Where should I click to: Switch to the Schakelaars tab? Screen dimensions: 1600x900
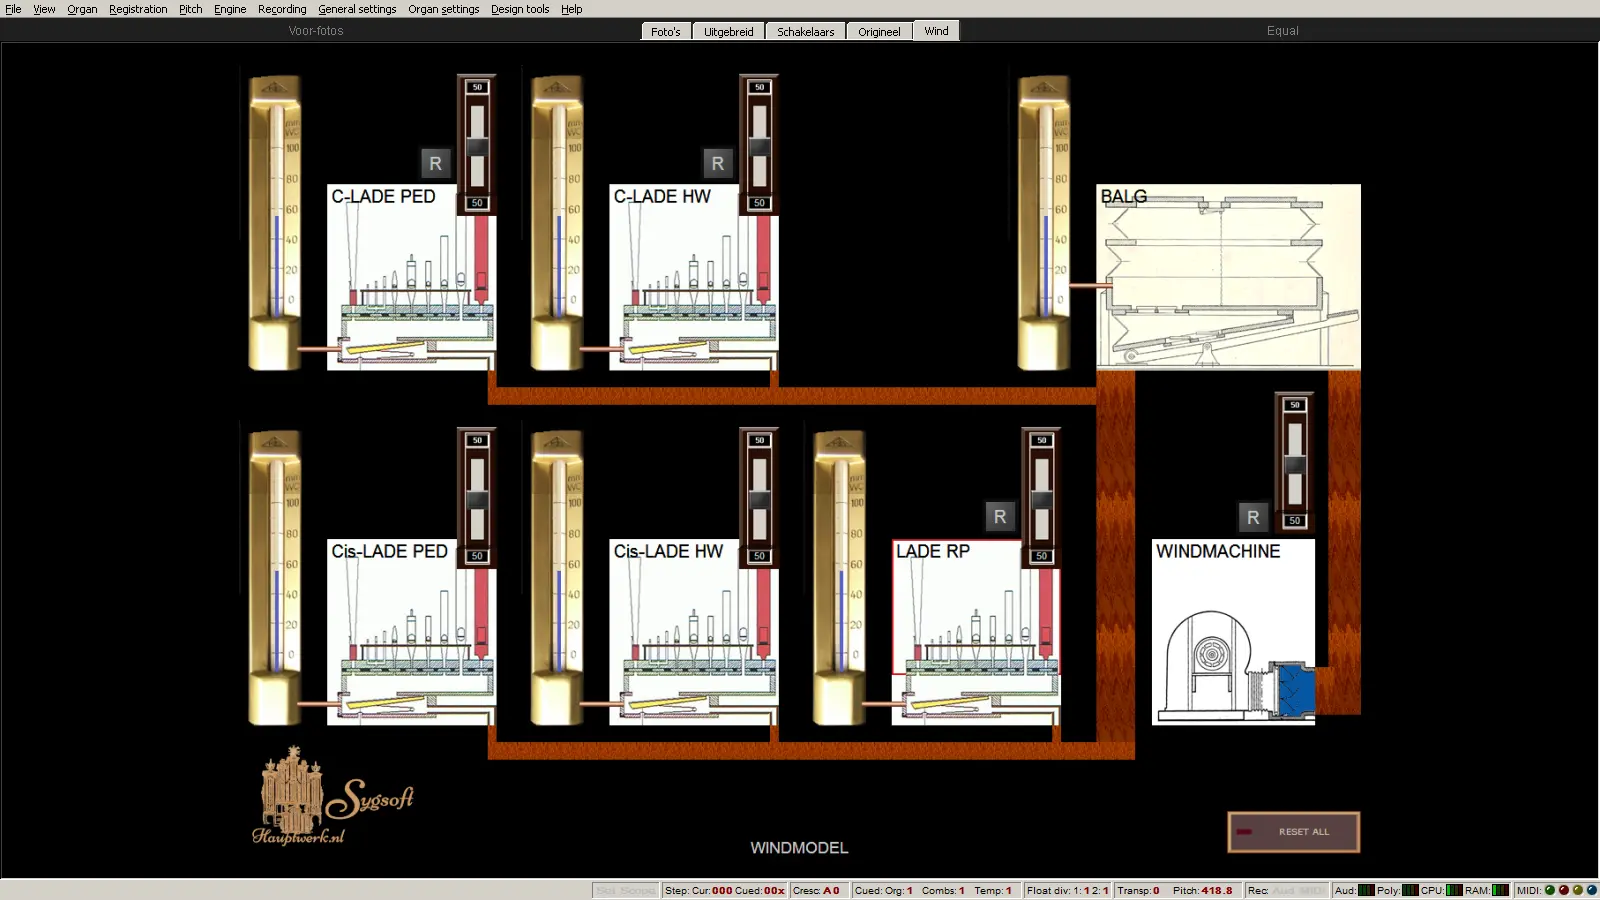(805, 32)
